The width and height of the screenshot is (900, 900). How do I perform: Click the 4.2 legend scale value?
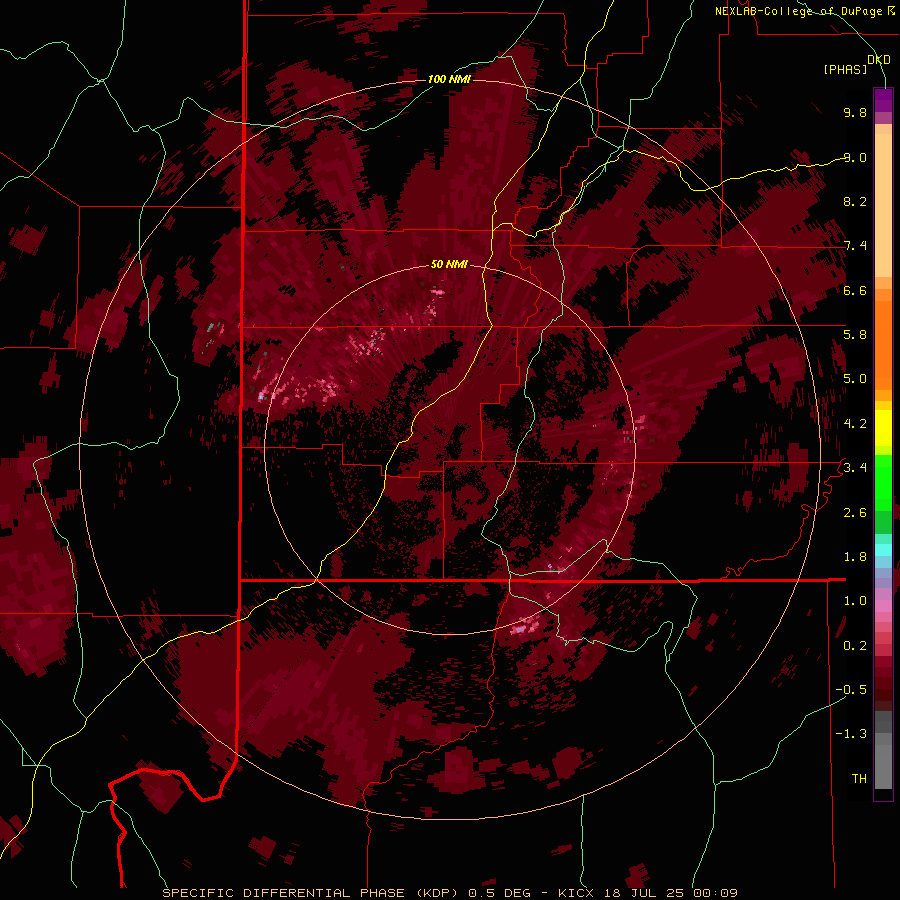click(x=855, y=424)
